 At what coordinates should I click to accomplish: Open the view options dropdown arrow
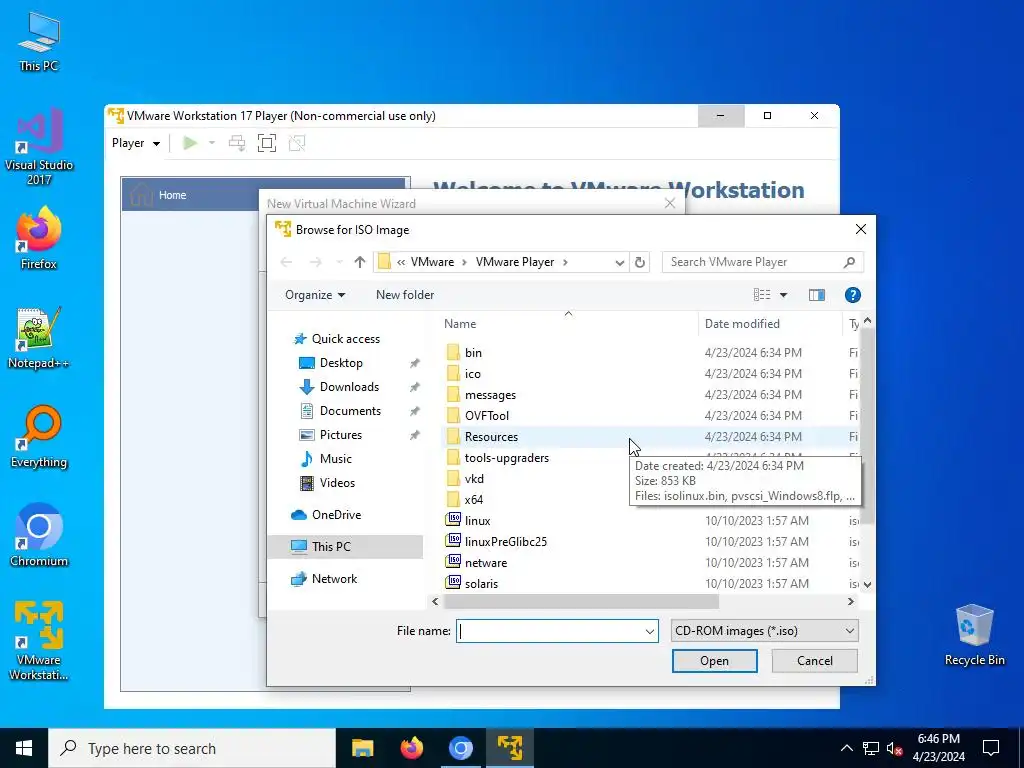[783, 295]
